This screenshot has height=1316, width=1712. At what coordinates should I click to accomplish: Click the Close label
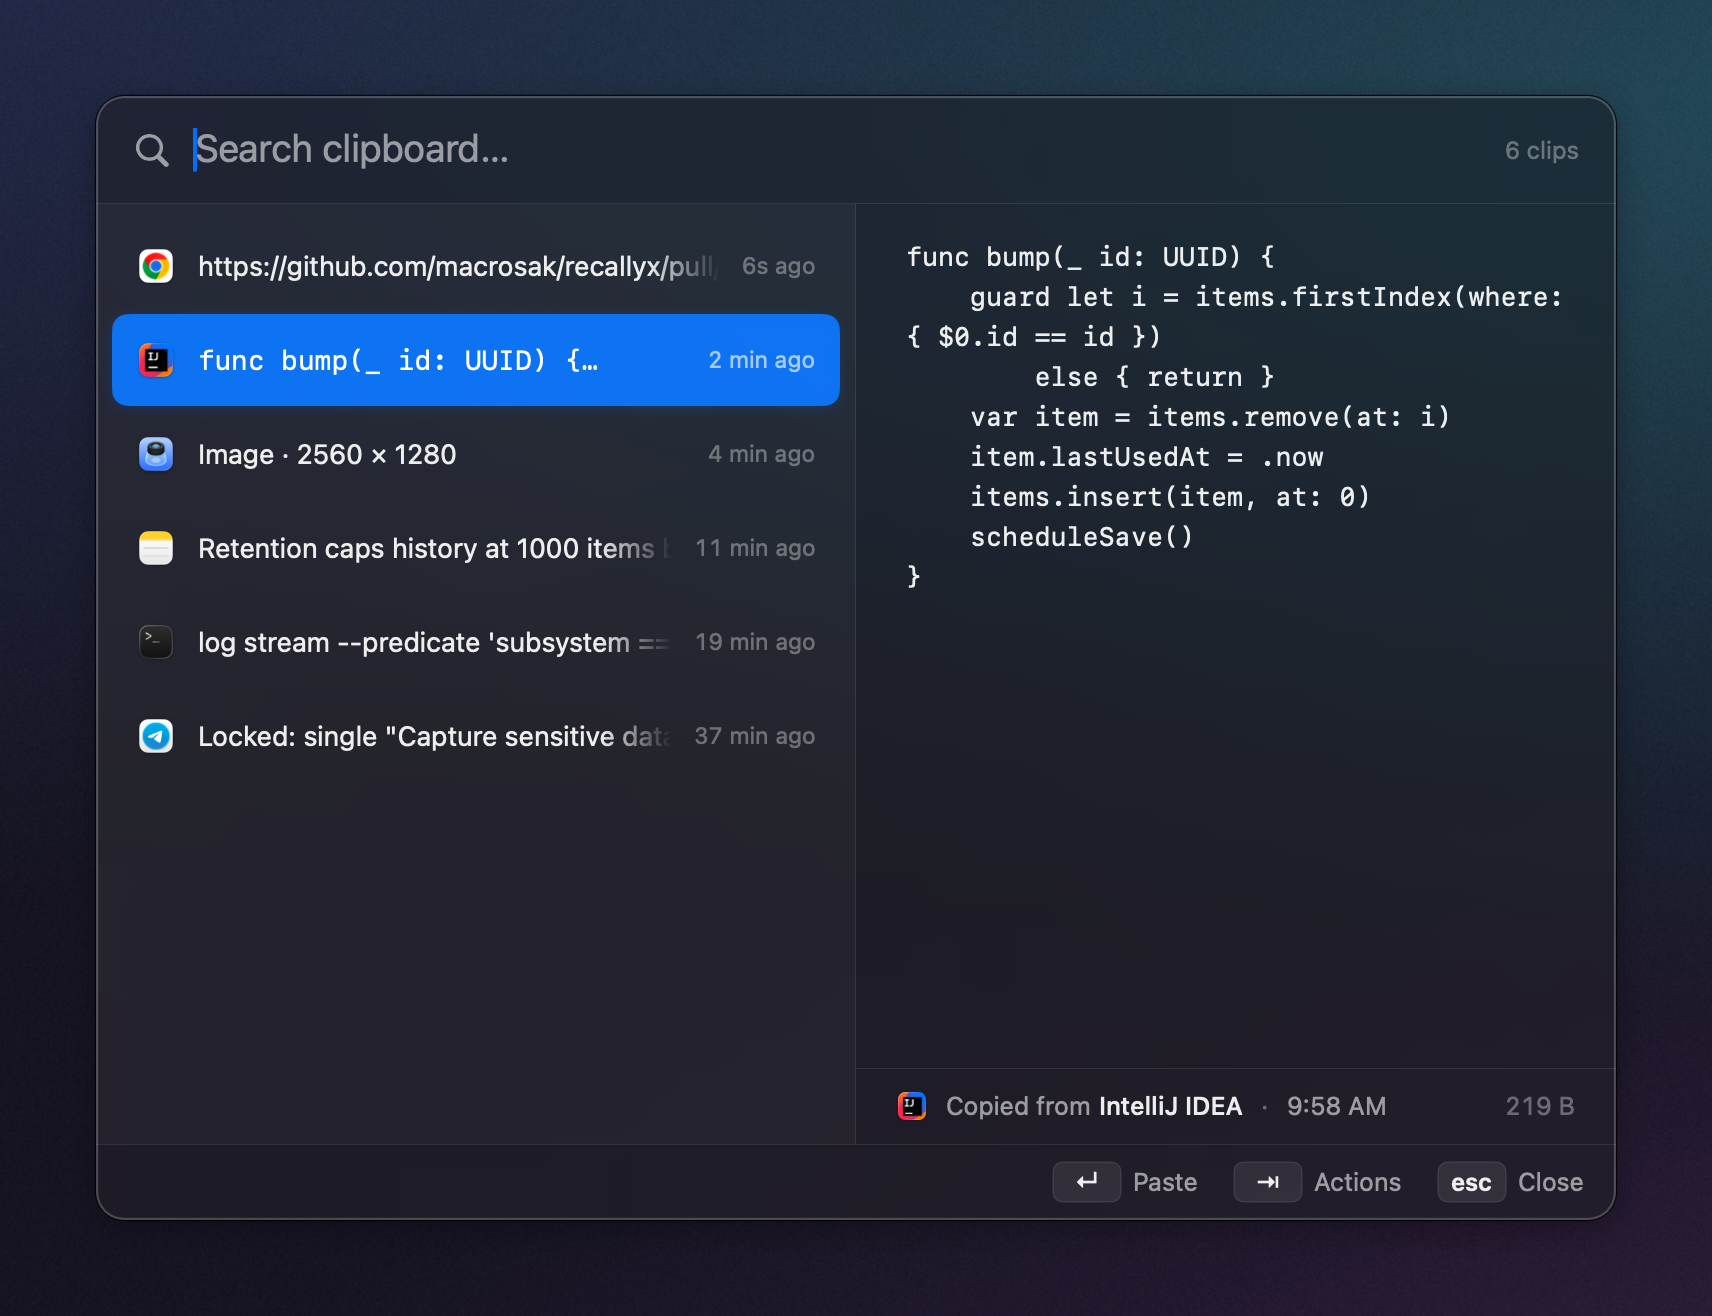coord(1550,1182)
